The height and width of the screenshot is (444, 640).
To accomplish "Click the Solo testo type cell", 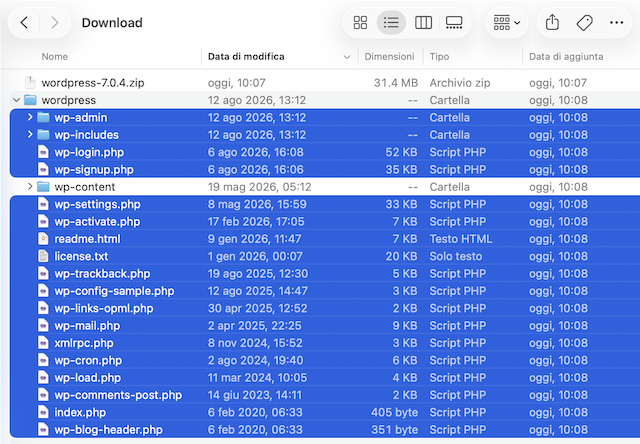I will [x=456, y=256].
